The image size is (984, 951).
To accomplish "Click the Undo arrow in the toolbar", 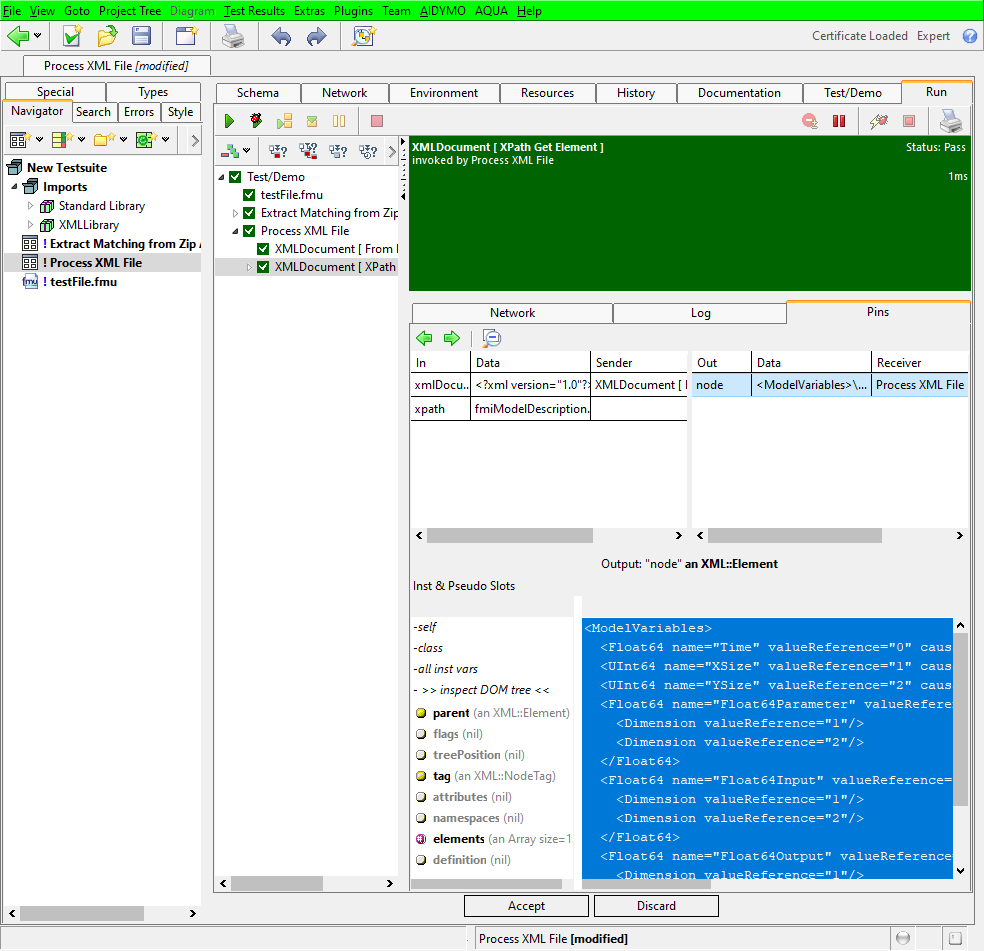I will coord(281,36).
